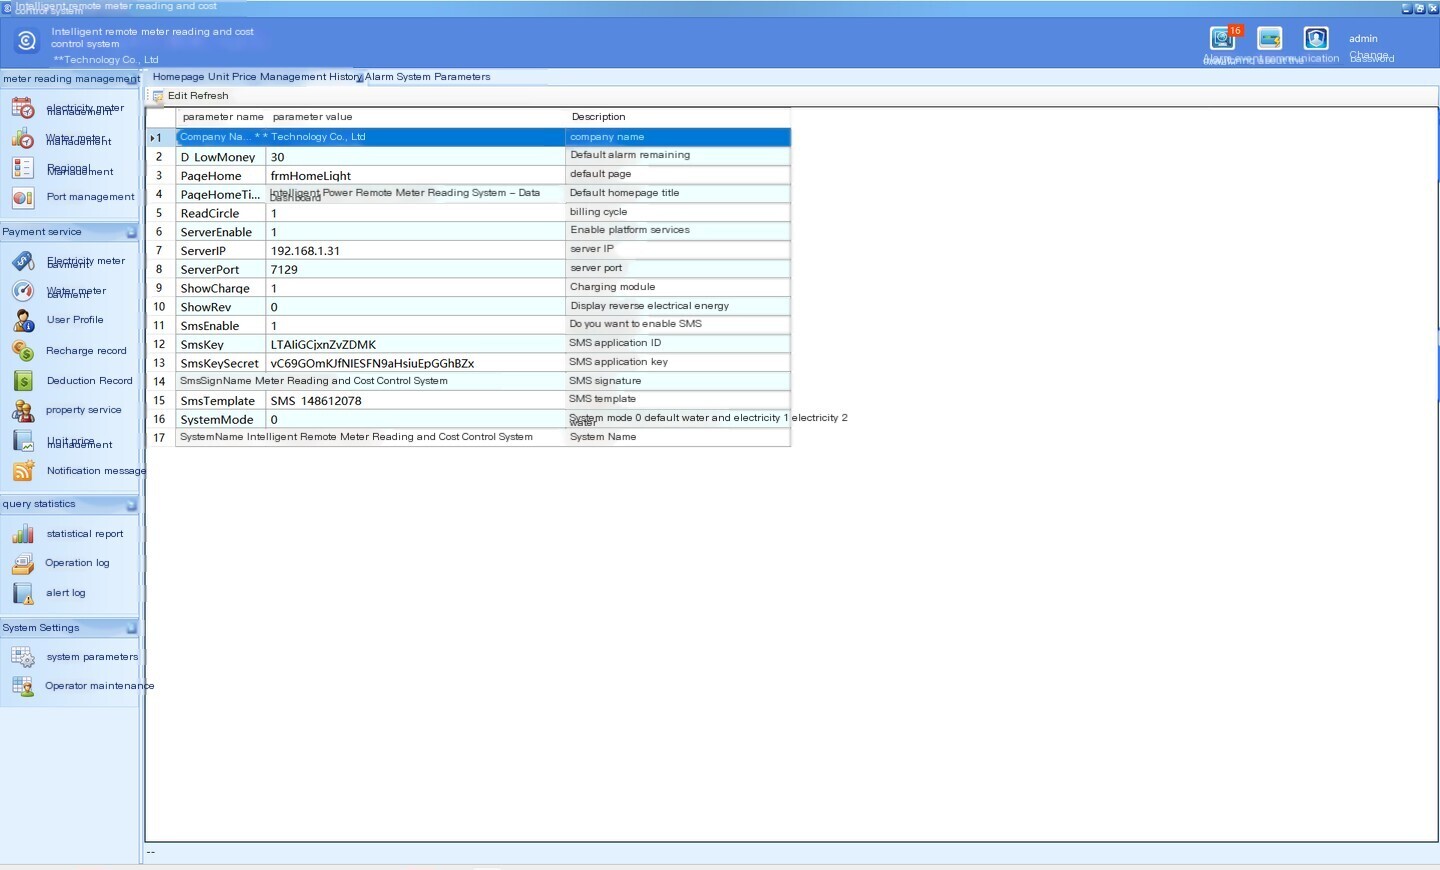Select the SmsKeySecret parameter row
This screenshot has width=1440, height=870.
click(x=470, y=363)
